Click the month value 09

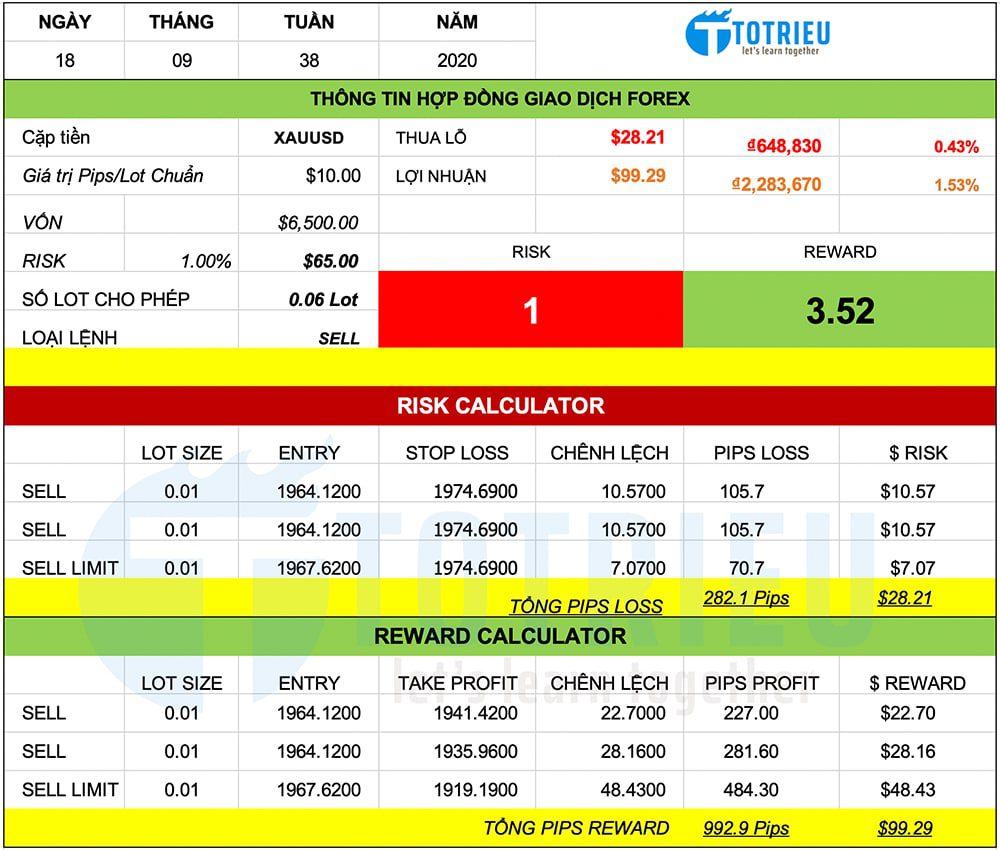click(x=182, y=61)
